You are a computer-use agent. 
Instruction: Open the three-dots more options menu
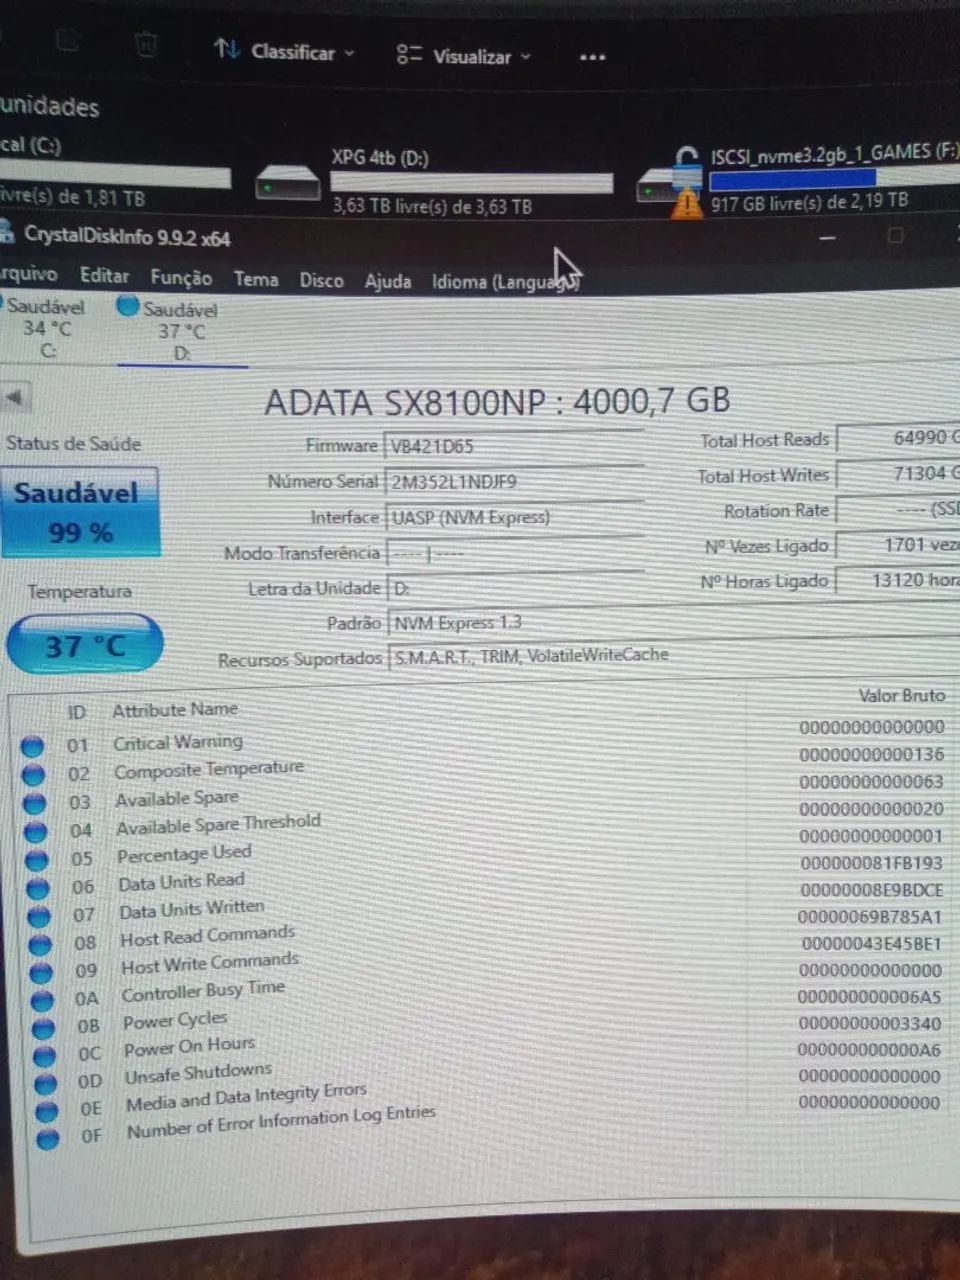point(592,57)
